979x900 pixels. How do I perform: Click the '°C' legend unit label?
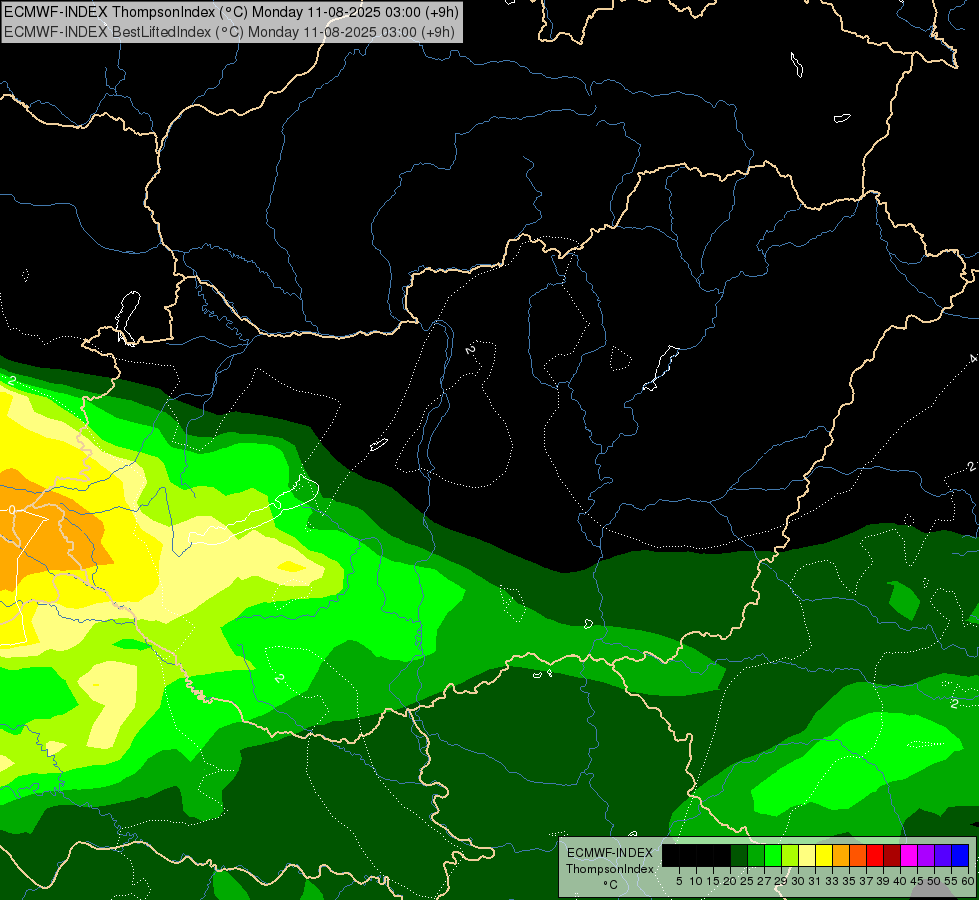click(610, 885)
